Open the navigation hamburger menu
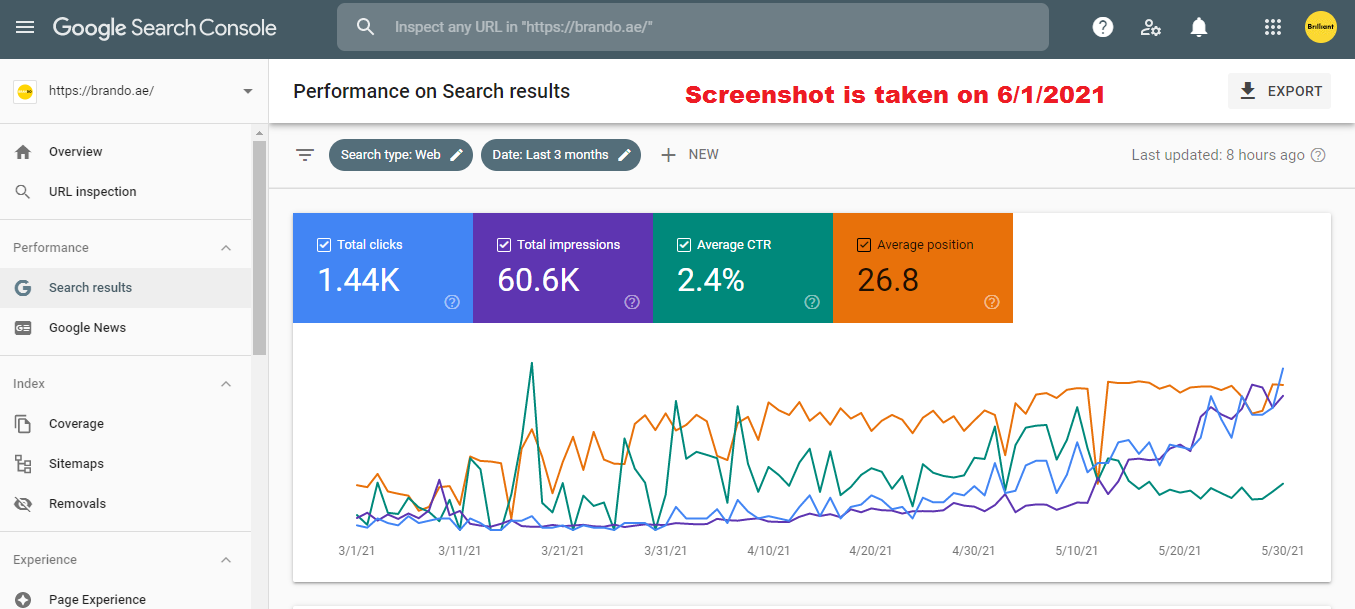The height and width of the screenshot is (609, 1355). 25,27
